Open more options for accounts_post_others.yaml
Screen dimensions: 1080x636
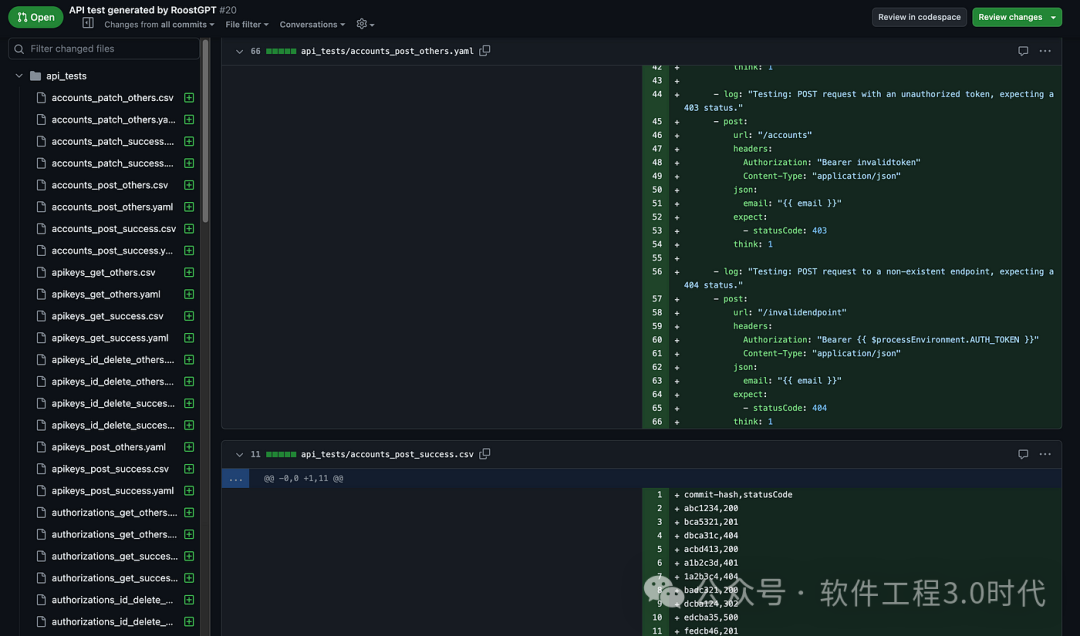click(1045, 51)
